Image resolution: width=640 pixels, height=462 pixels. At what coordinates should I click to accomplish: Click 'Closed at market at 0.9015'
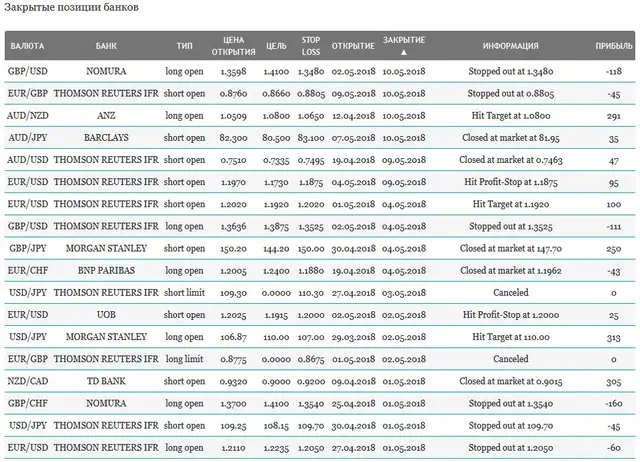point(511,381)
